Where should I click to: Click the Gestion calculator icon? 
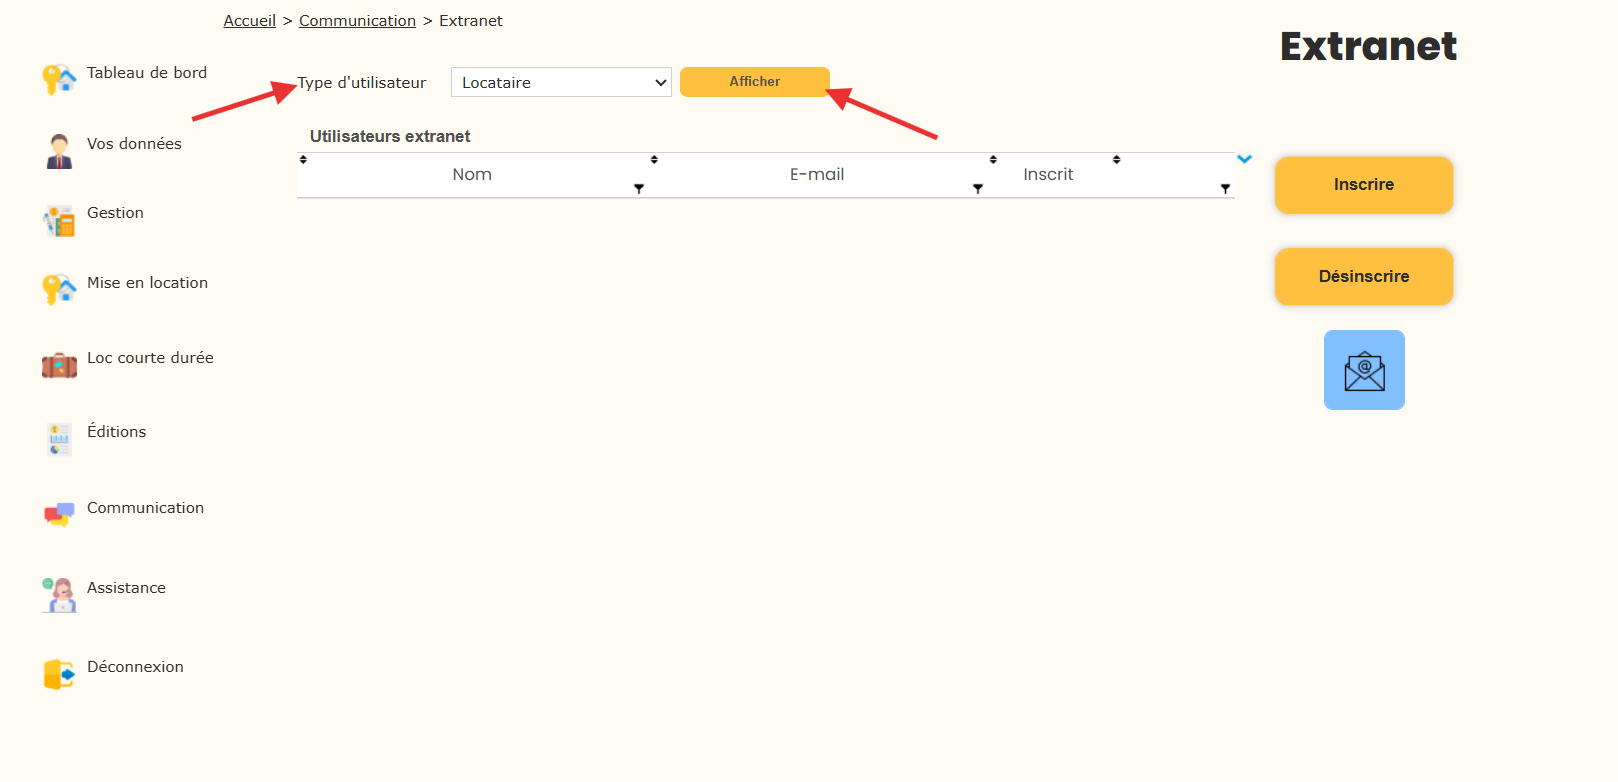pos(59,221)
